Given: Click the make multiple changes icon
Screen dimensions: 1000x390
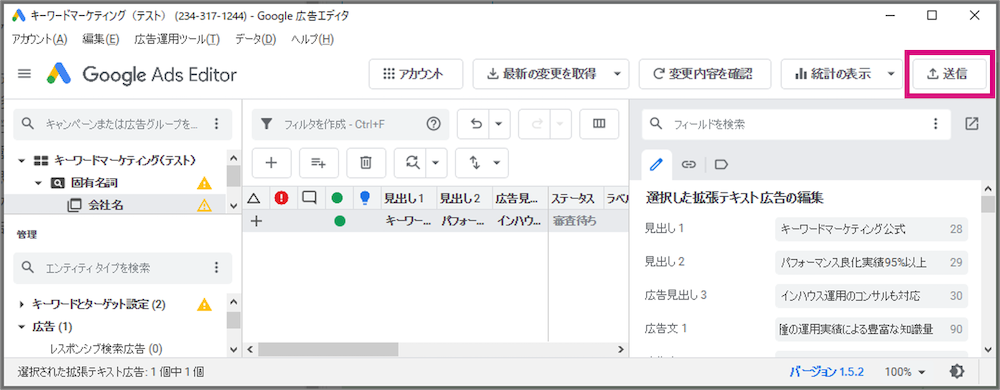Looking at the screenshot, I should pos(319,163).
